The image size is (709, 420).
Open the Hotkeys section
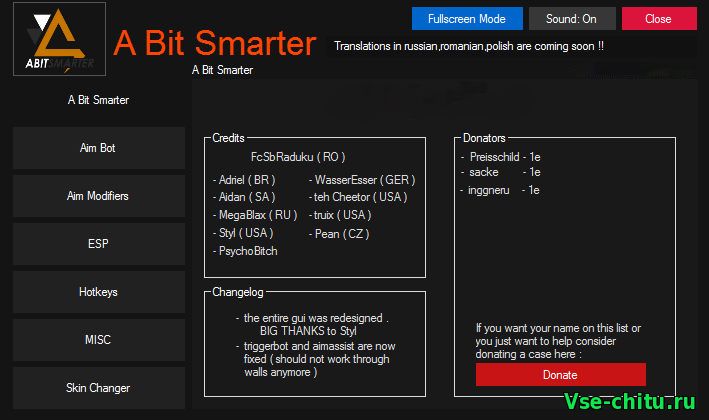pos(99,292)
